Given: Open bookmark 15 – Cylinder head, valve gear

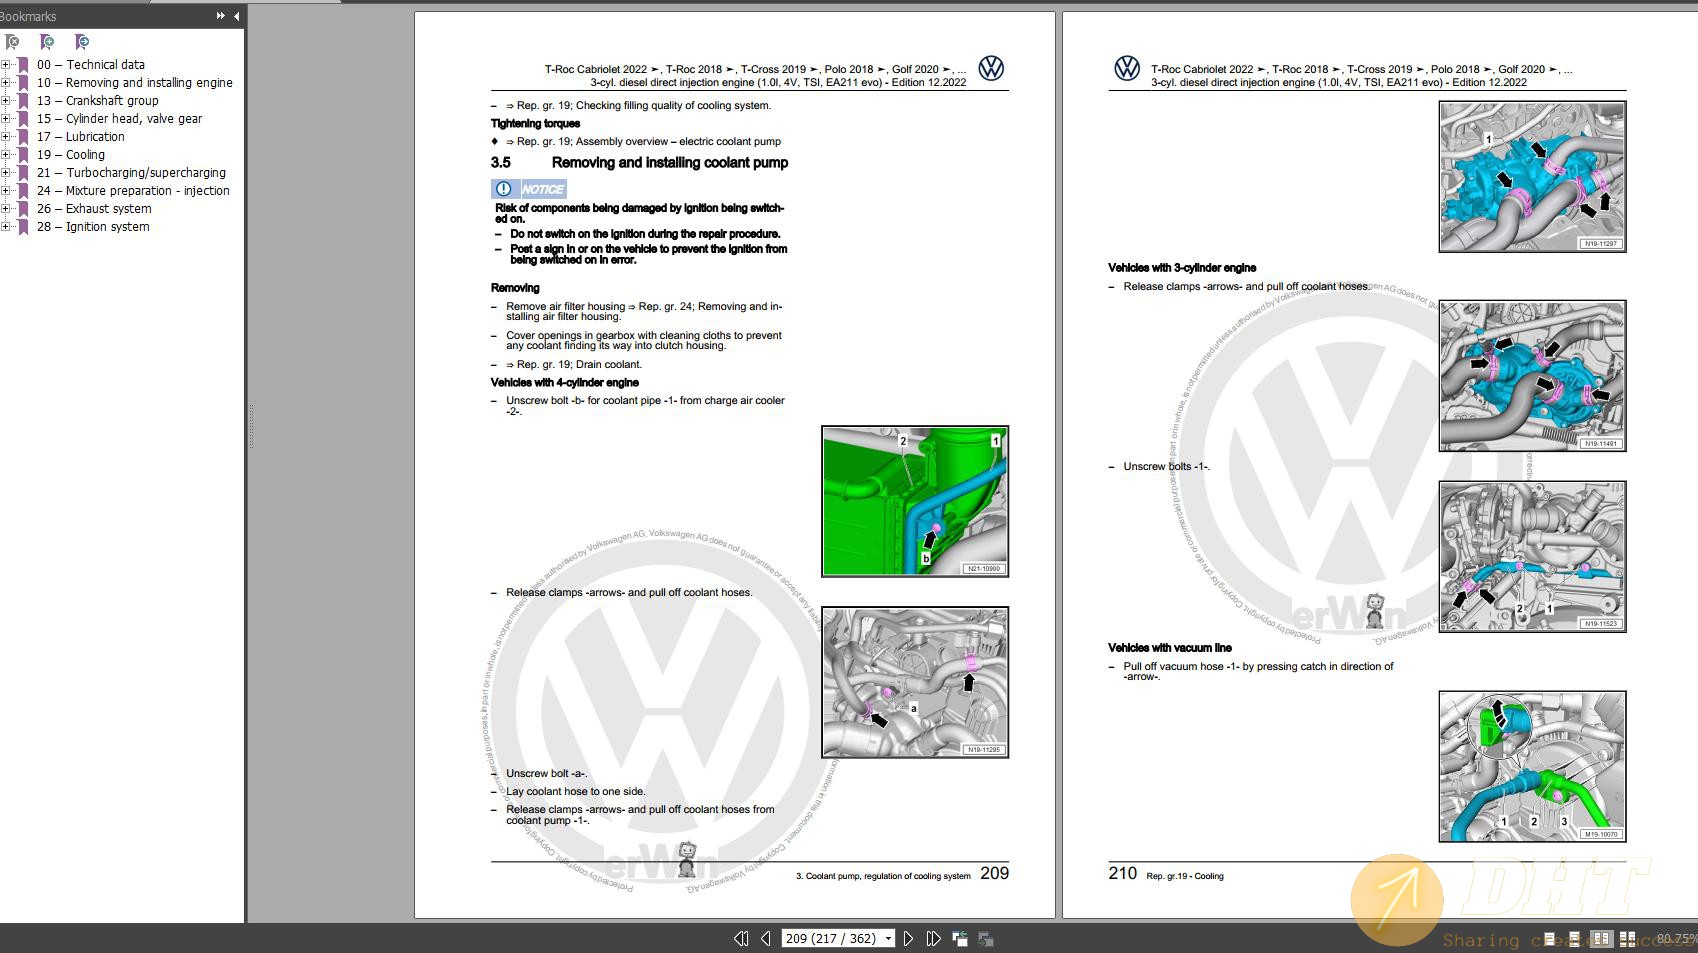Looking at the screenshot, I should 120,119.
